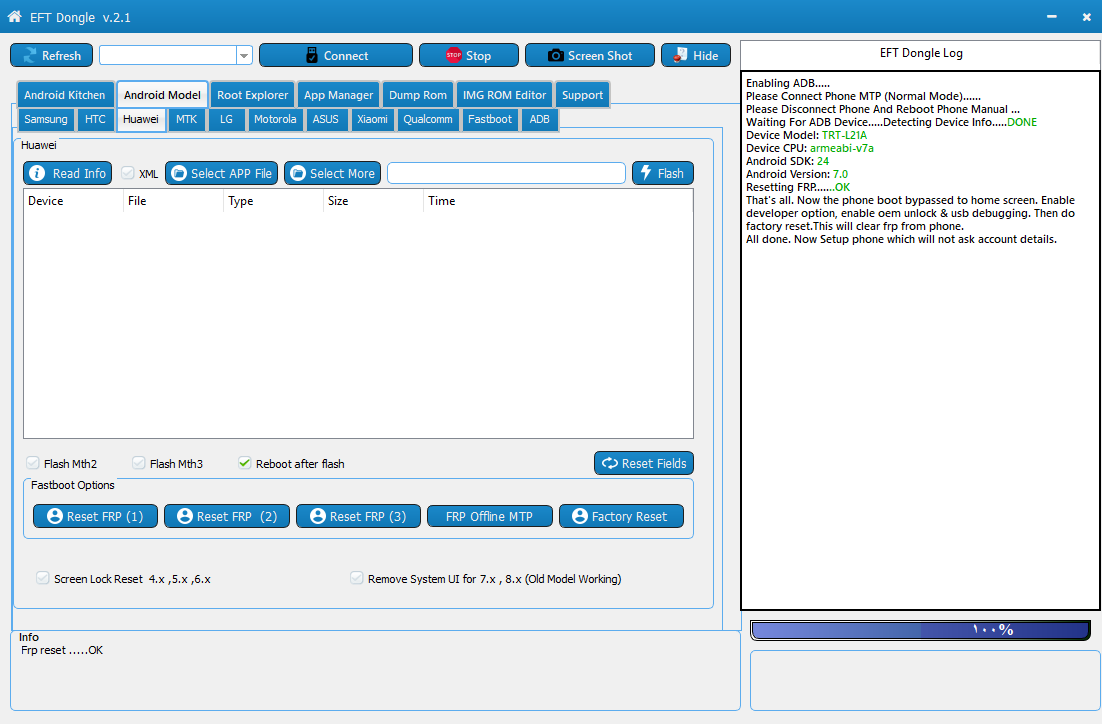Open the device port dropdown arrow

(244, 56)
